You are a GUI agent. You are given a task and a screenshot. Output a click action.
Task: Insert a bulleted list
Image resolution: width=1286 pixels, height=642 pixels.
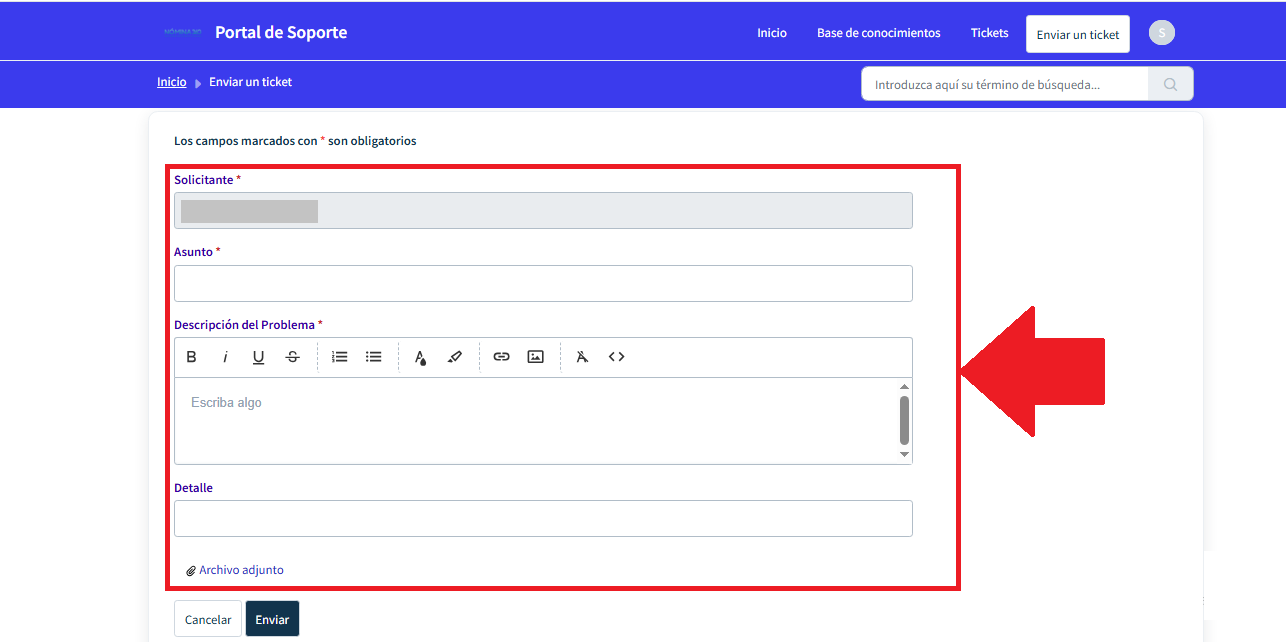[x=374, y=357]
